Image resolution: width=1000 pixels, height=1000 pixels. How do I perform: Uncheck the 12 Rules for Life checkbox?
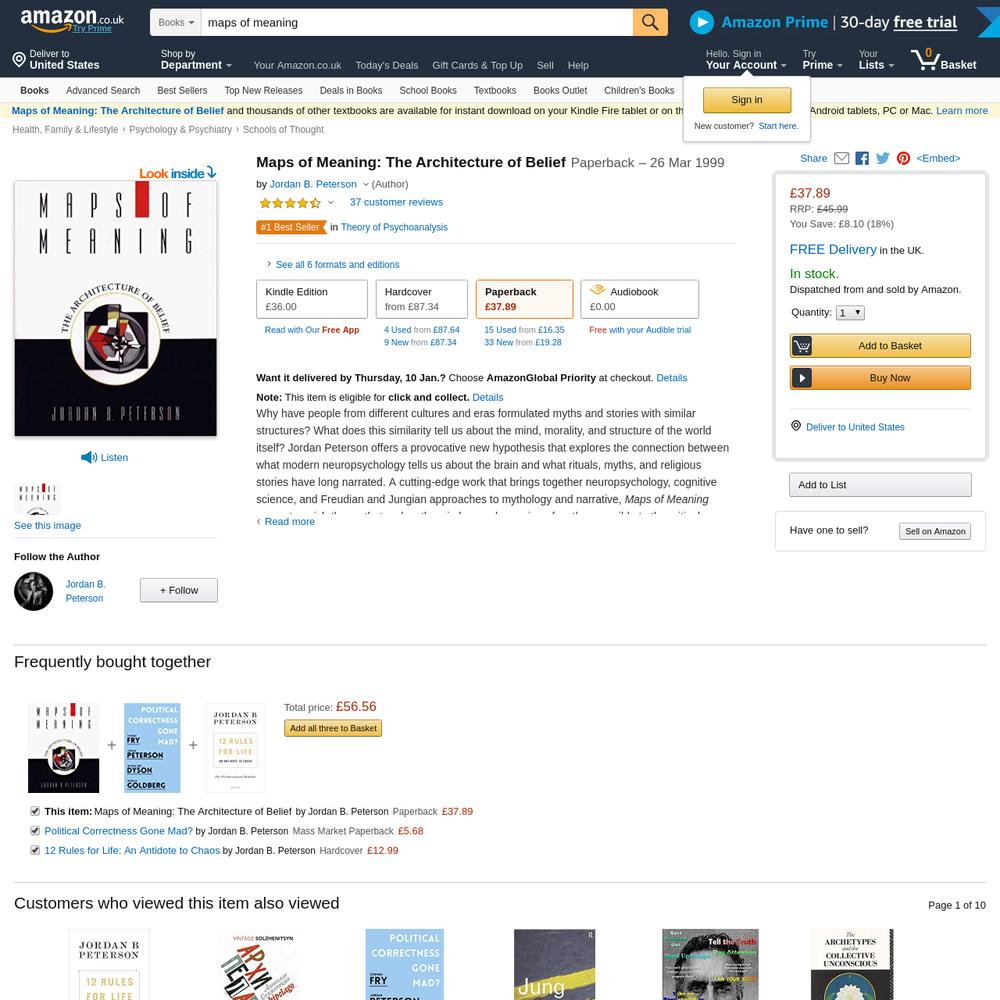tap(35, 850)
